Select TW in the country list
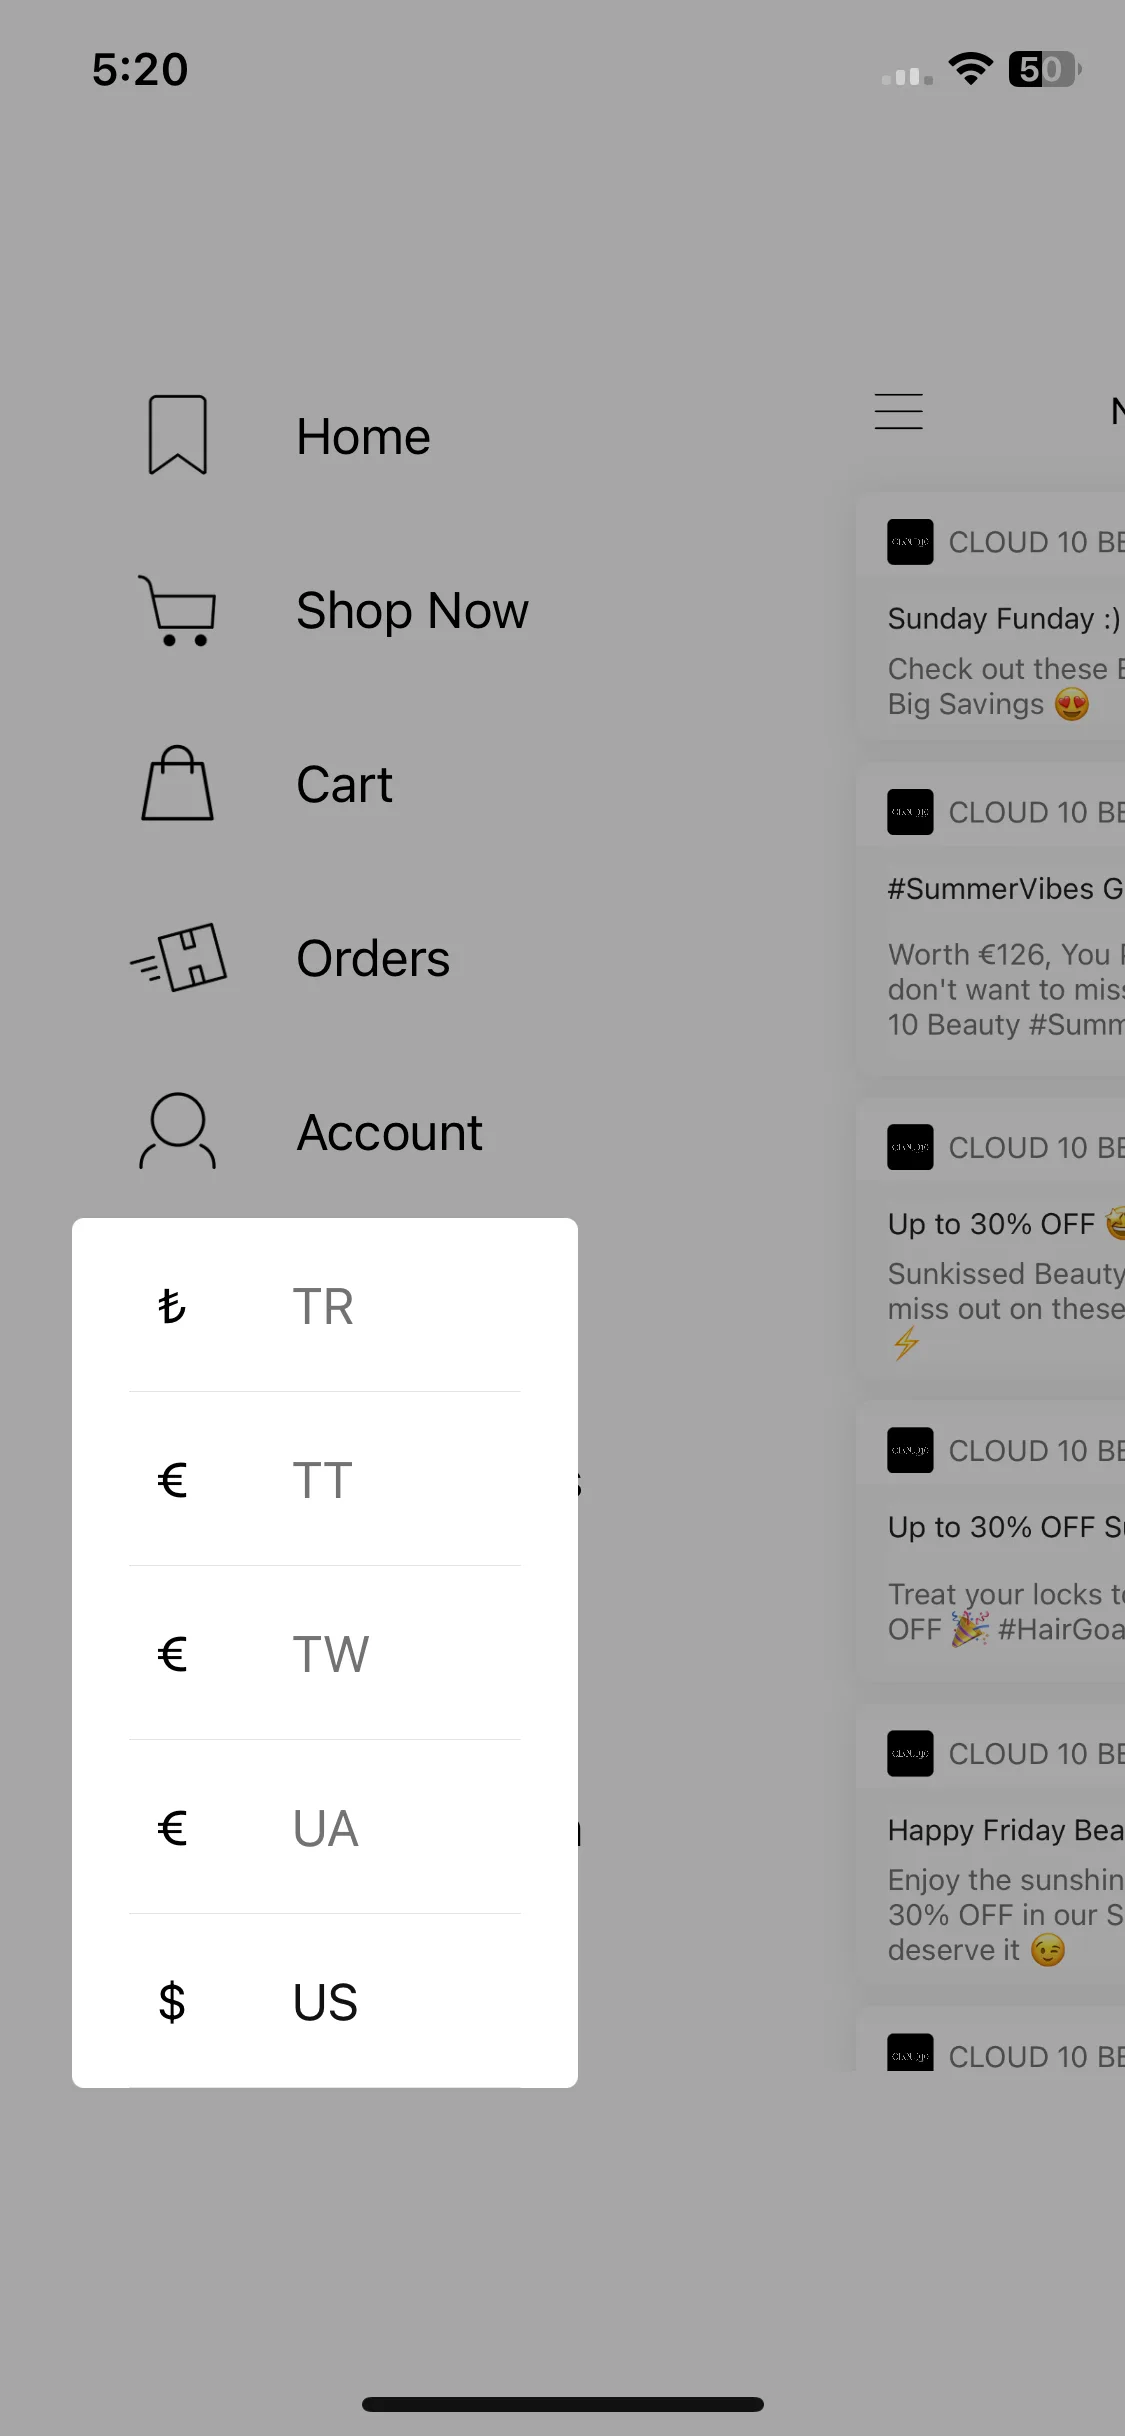The width and height of the screenshot is (1125, 2436). 325,1653
